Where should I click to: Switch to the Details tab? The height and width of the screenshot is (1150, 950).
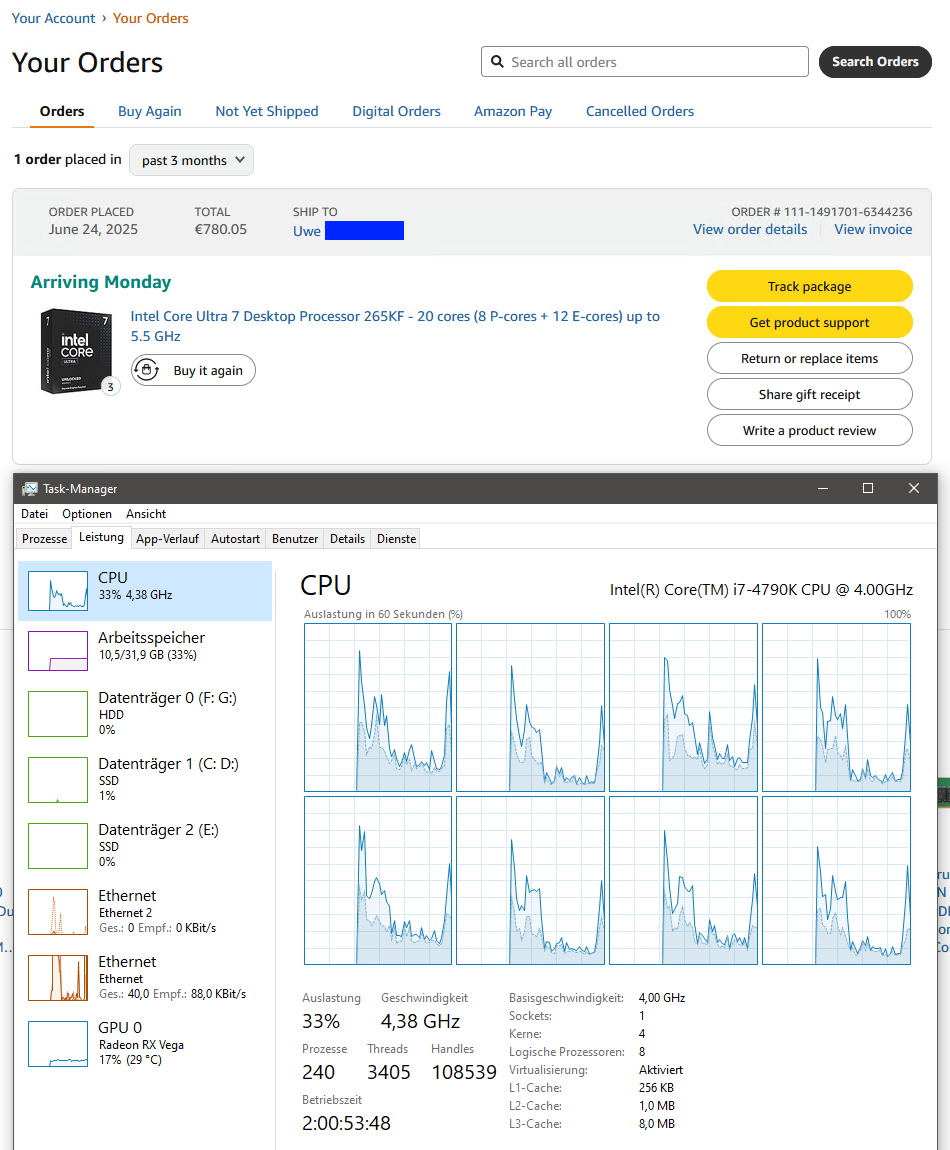coord(348,538)
